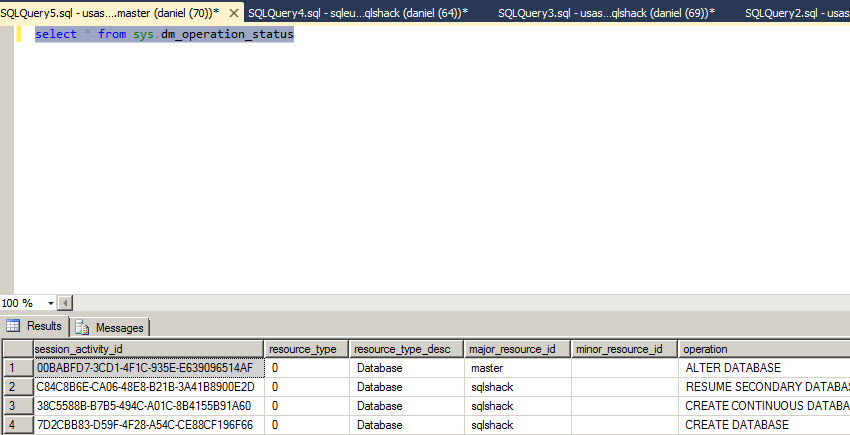Select the operation column header
Screen dimensions: 850x435
(x=764, y=349)
